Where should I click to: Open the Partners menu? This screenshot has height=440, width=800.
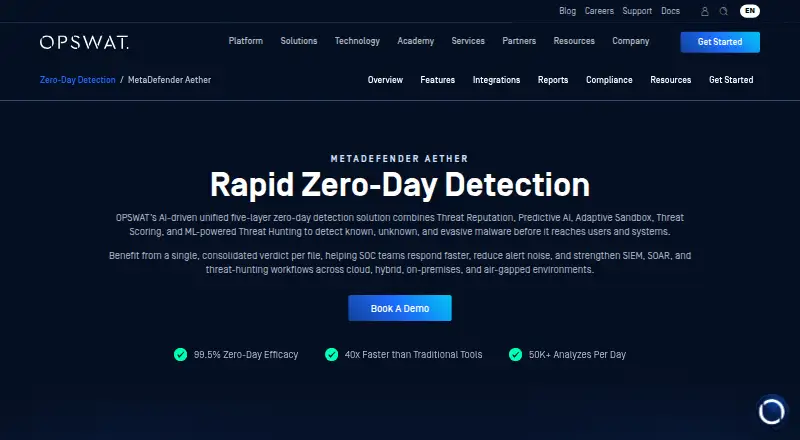click(519, 41)
